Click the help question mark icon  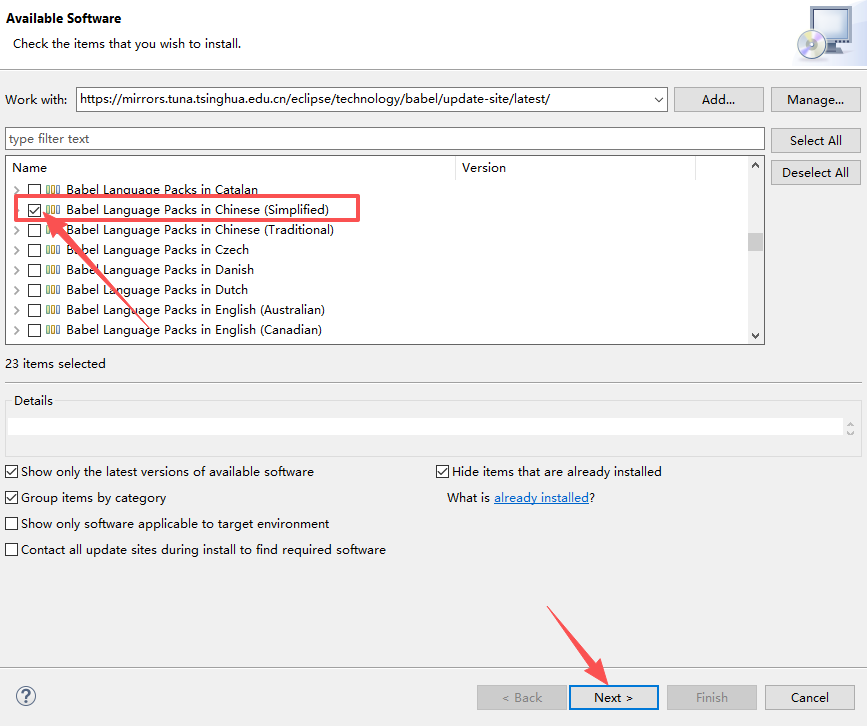pyautogui.click(x=26, y=696)
